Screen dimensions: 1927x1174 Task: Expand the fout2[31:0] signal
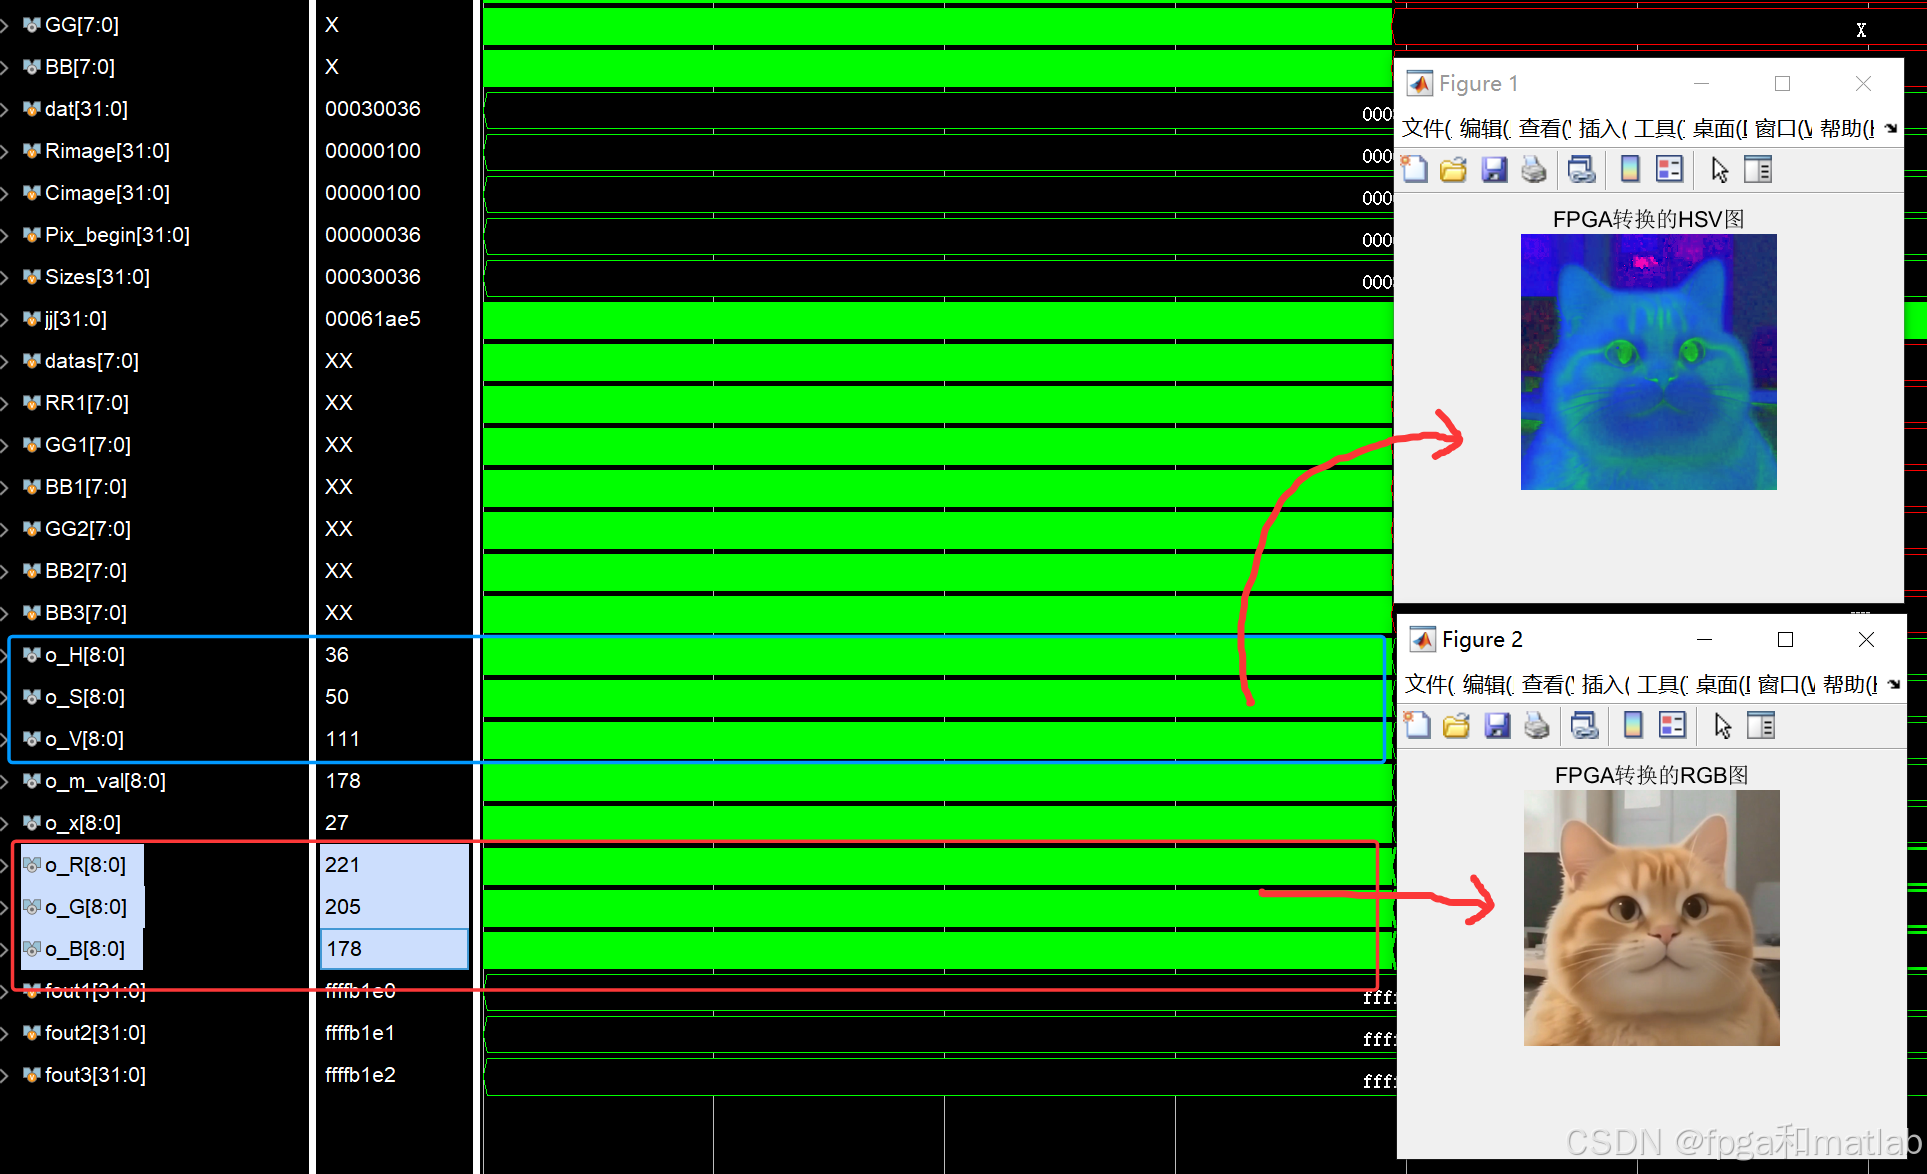click(x=5, y=1033)
